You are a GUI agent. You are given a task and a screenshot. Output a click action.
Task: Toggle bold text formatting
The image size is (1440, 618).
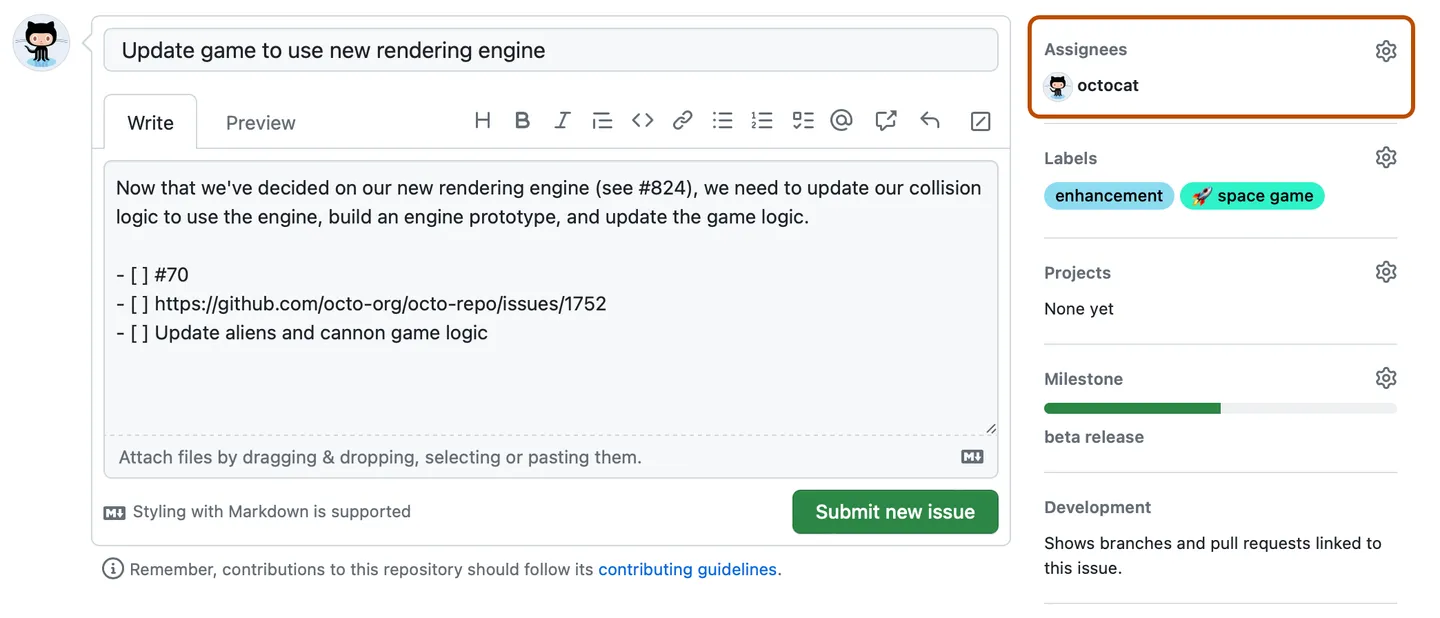tap(522, 121)
